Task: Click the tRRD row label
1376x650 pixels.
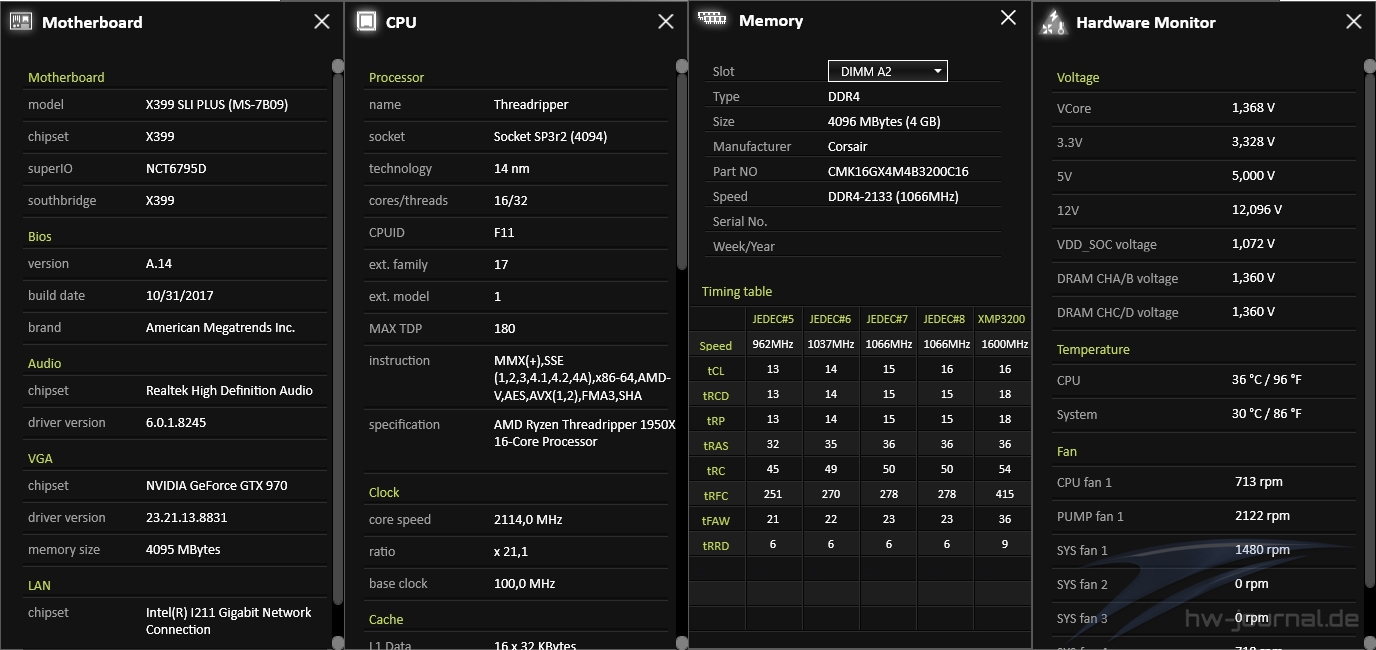Action: pos(716,545)
